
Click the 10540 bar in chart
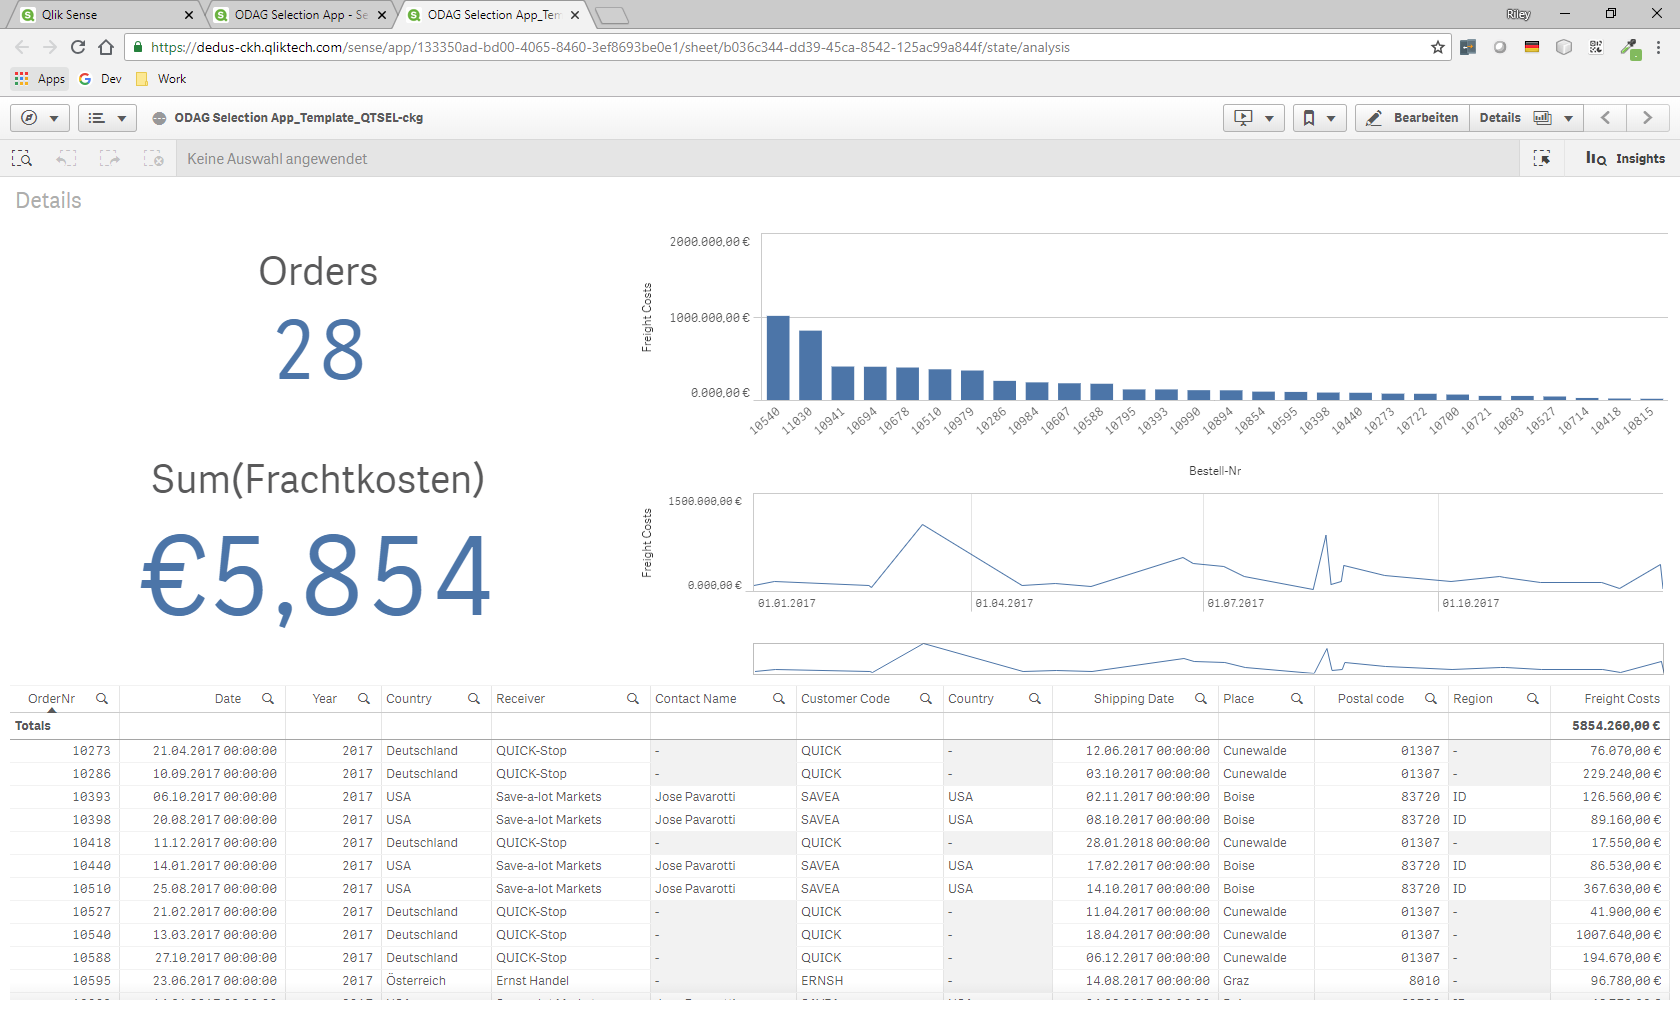(778, 358)
